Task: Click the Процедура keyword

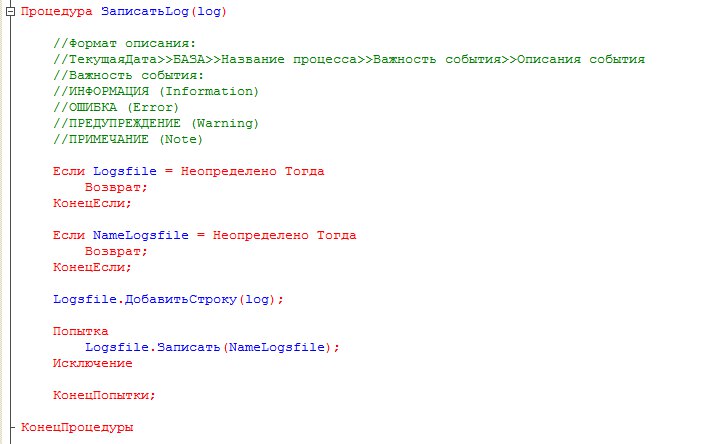Action: [56, 11]
